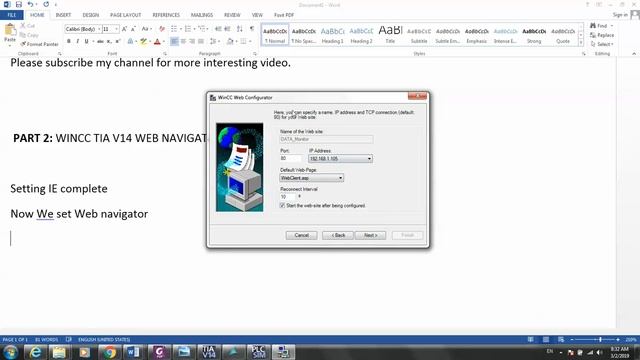Screen dimensions: 640x360
Task: Toggle superscript formatting
Action: click(118, 41)
